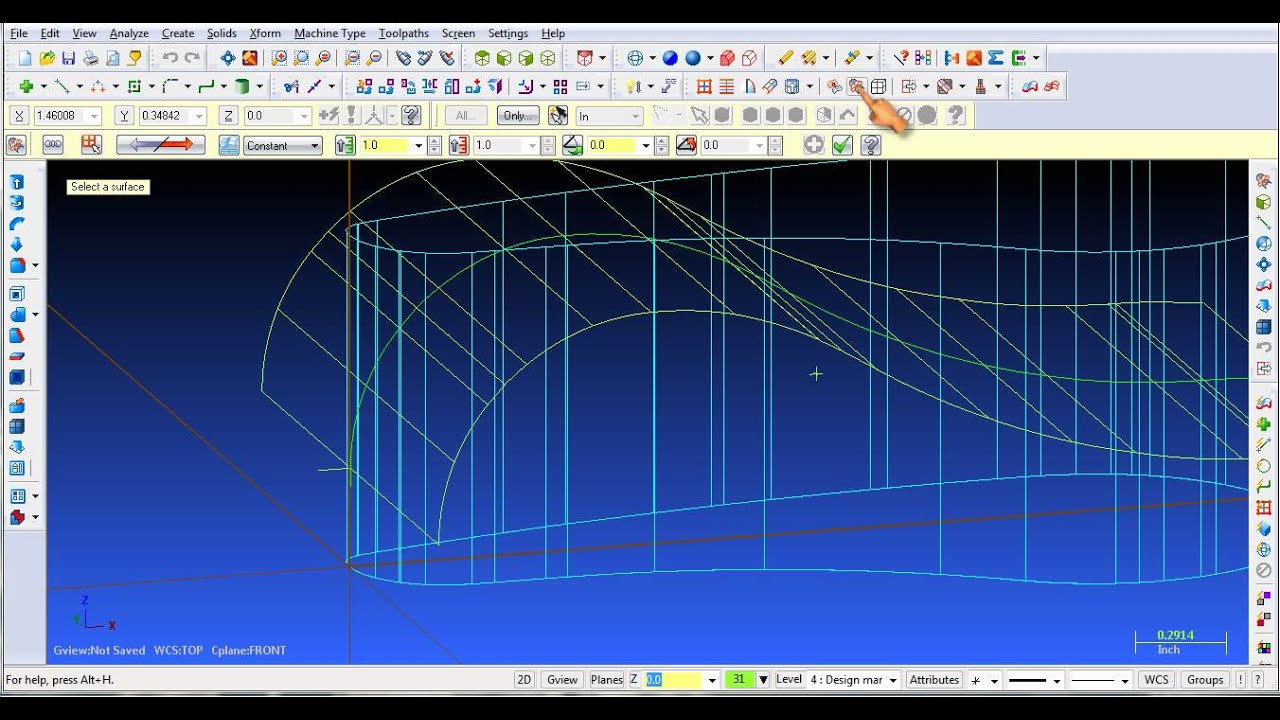This screenshot has height=720, width=1280.
Task: Click the wireframe box icon after surface icons
Action: click(x=879, y=86)
